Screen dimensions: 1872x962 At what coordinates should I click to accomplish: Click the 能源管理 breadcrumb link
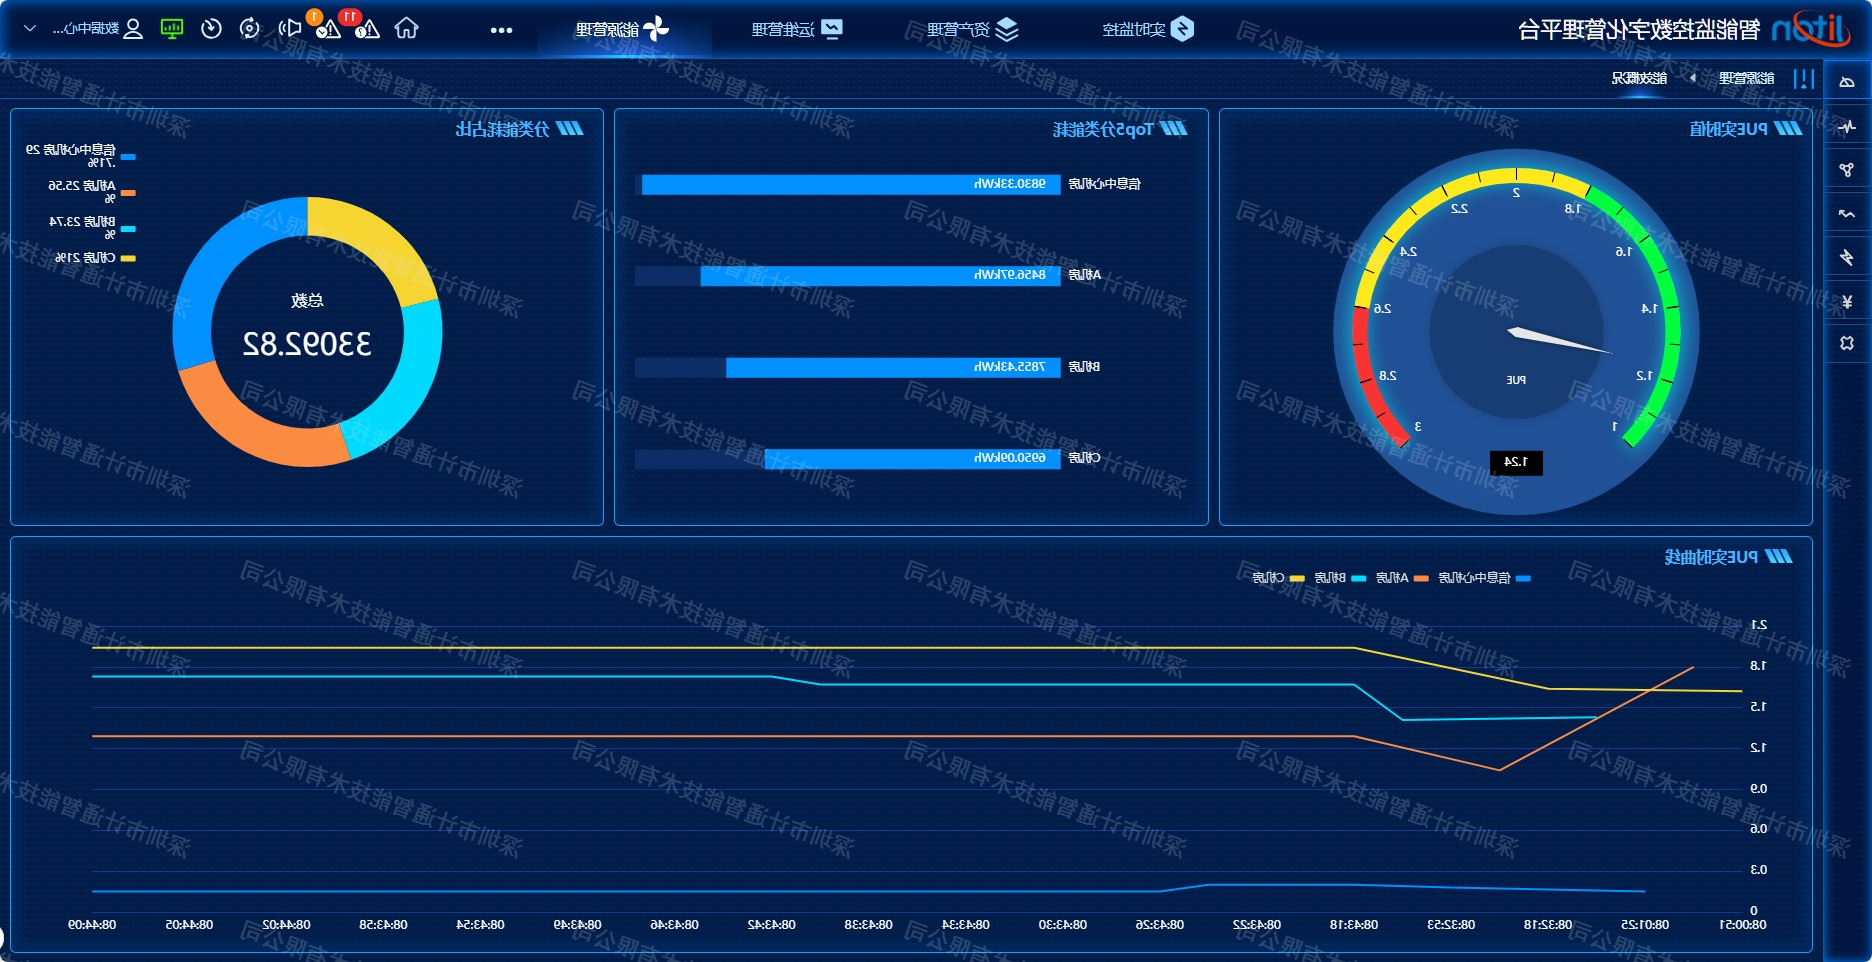1746,78
